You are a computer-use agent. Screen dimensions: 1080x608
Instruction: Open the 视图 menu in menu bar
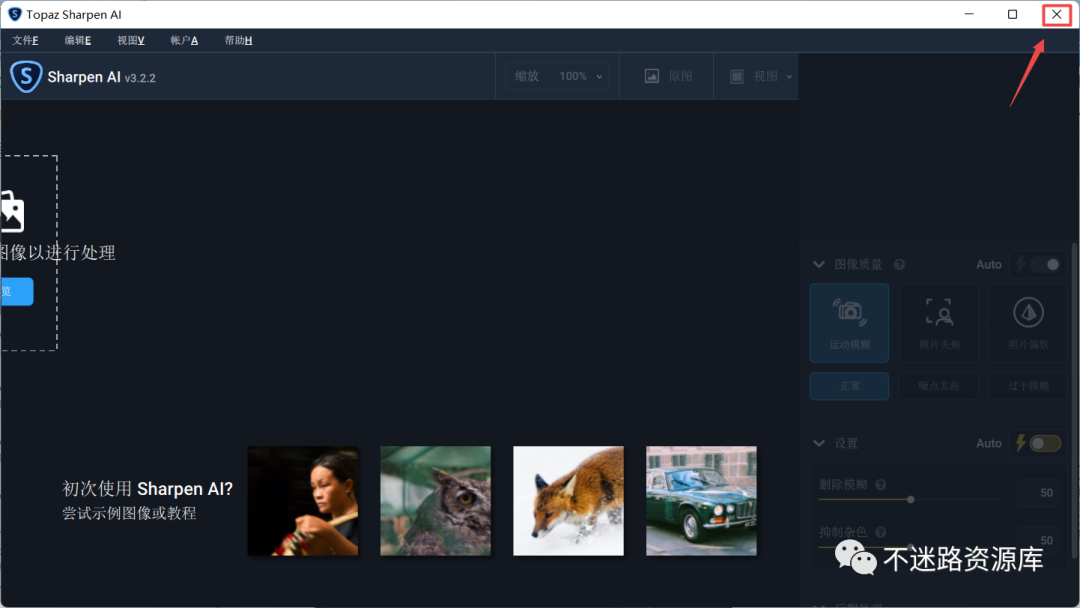point(131,41)
